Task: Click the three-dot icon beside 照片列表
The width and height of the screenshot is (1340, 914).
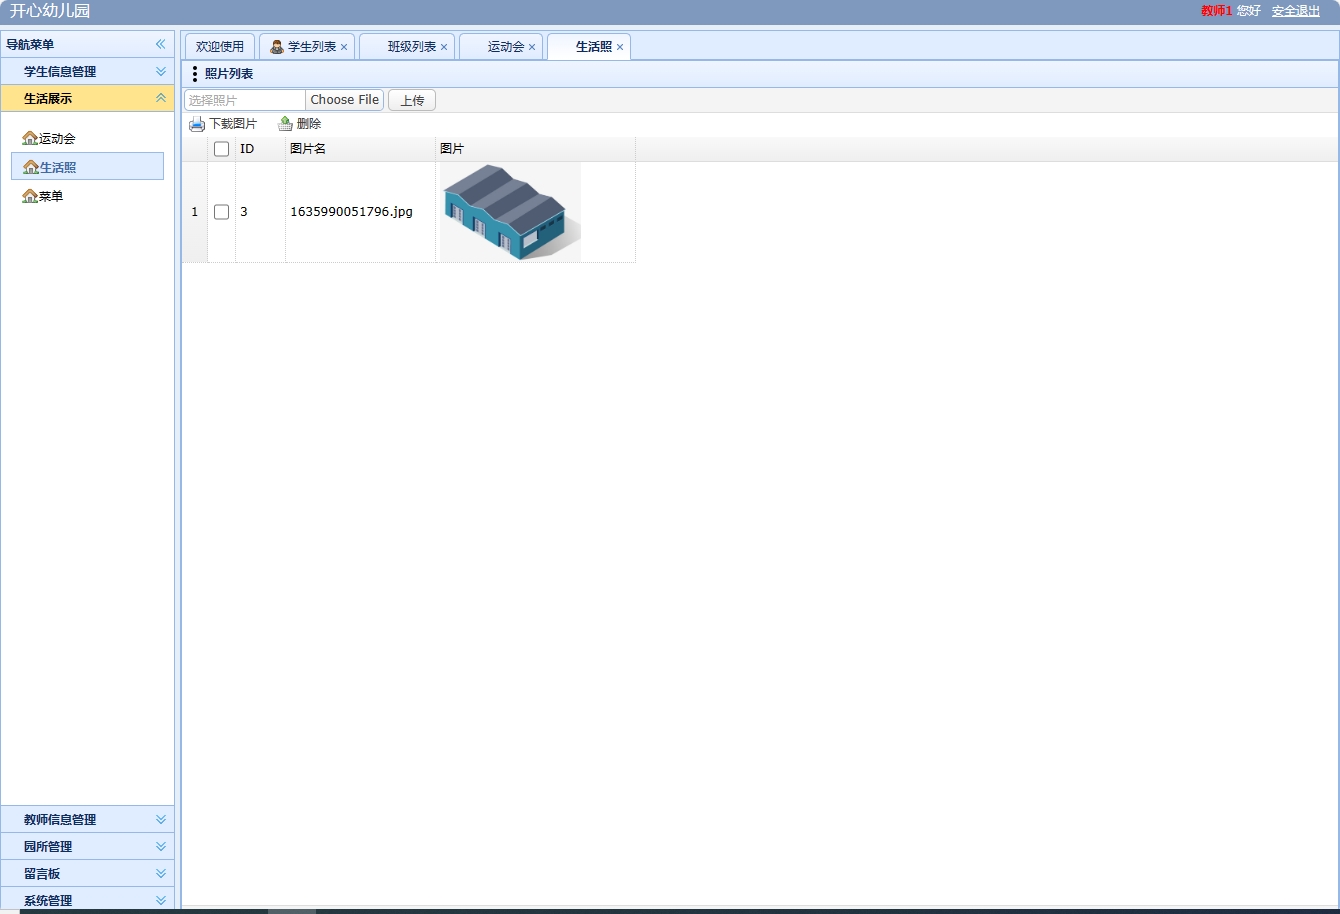Action: click(194, 74)
